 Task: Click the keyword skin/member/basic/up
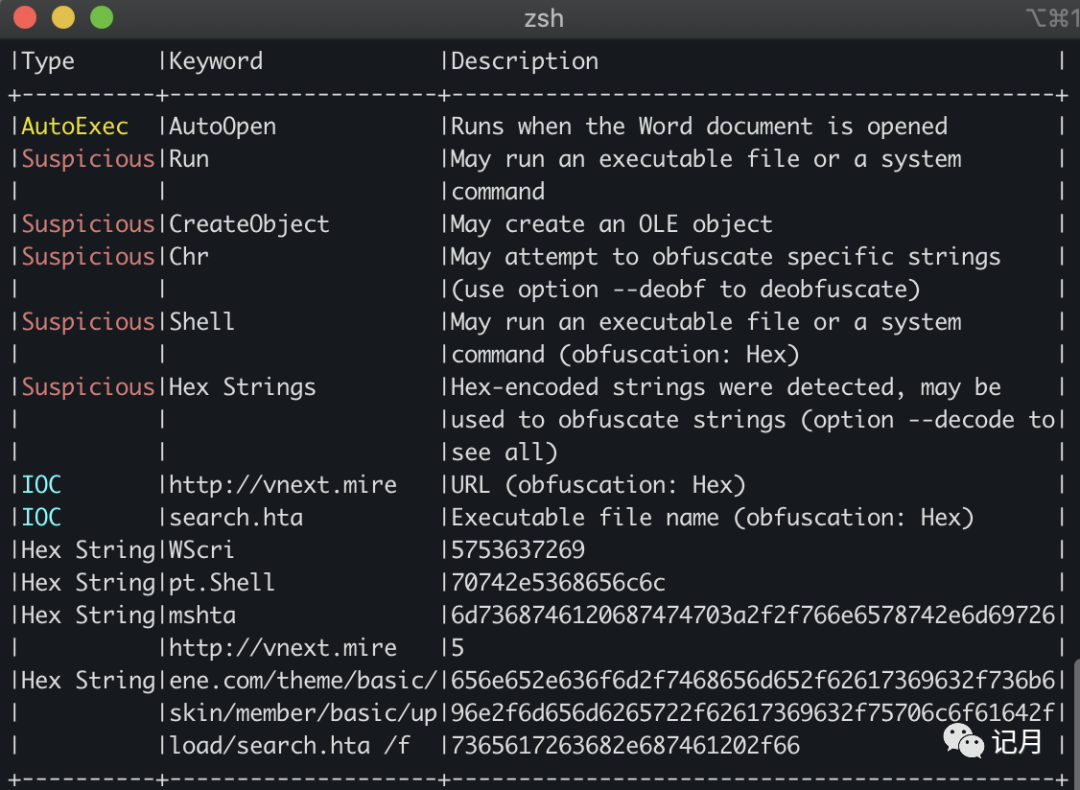click(x=303, y=714)
